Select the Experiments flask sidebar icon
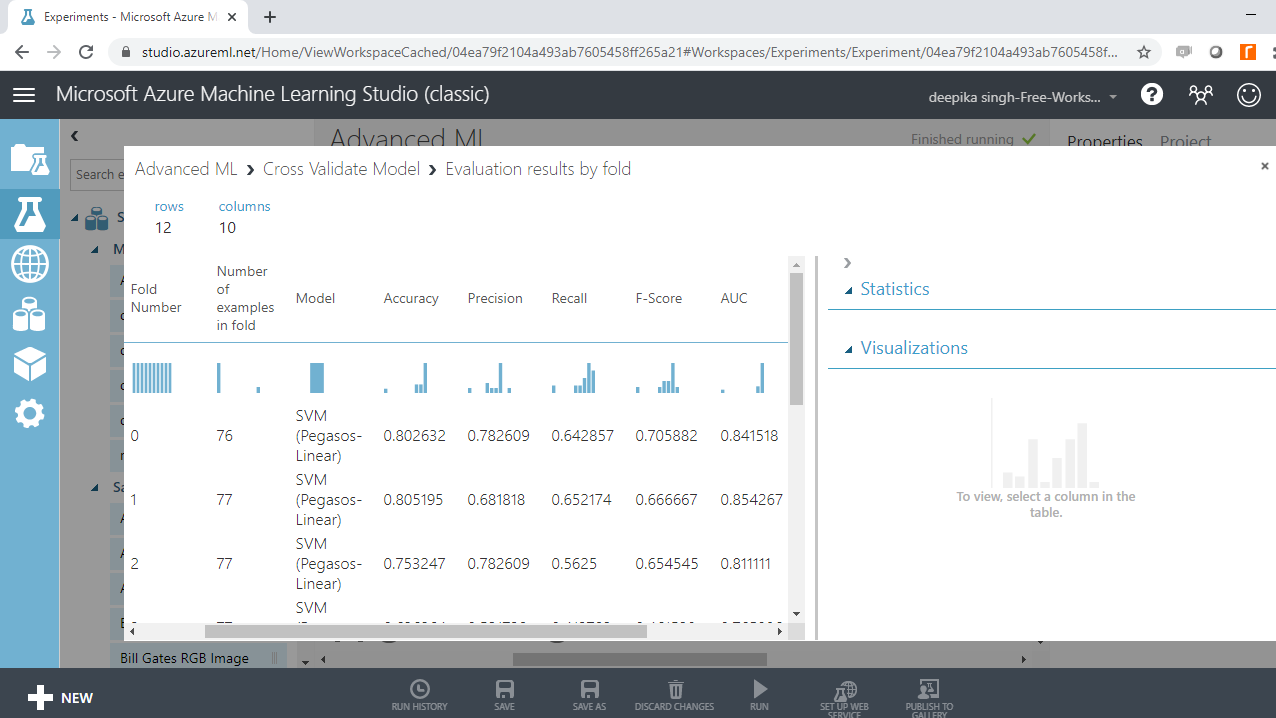Screen dimensions: 1276x718 29,214
